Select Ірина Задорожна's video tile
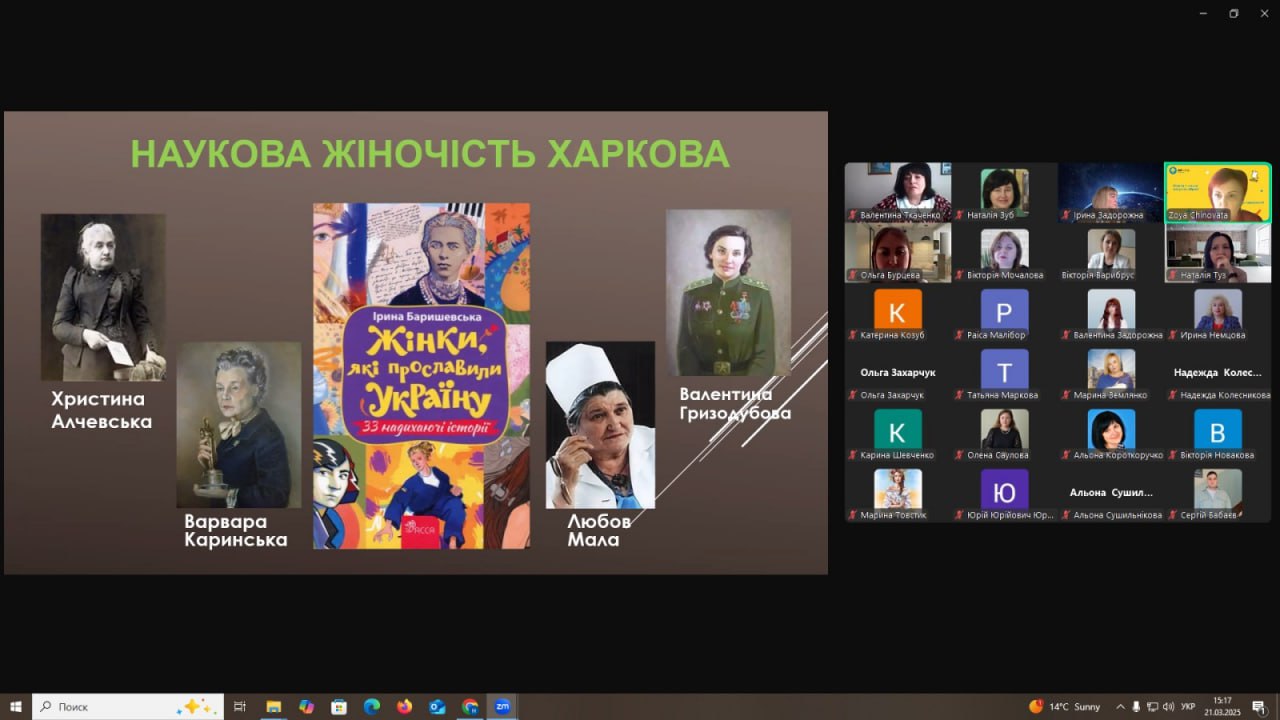The height and width of the screenshot is (720, 1280). point(1111,192)
